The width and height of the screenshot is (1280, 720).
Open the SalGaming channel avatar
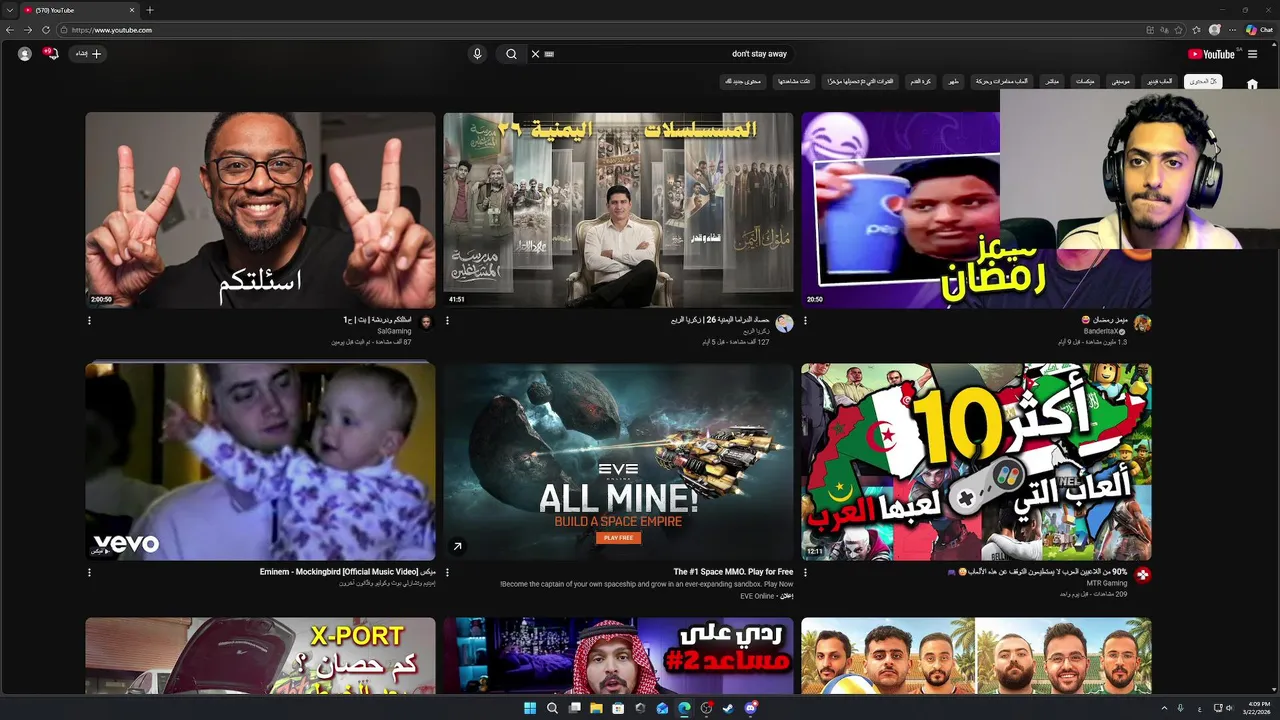[426, 323]
